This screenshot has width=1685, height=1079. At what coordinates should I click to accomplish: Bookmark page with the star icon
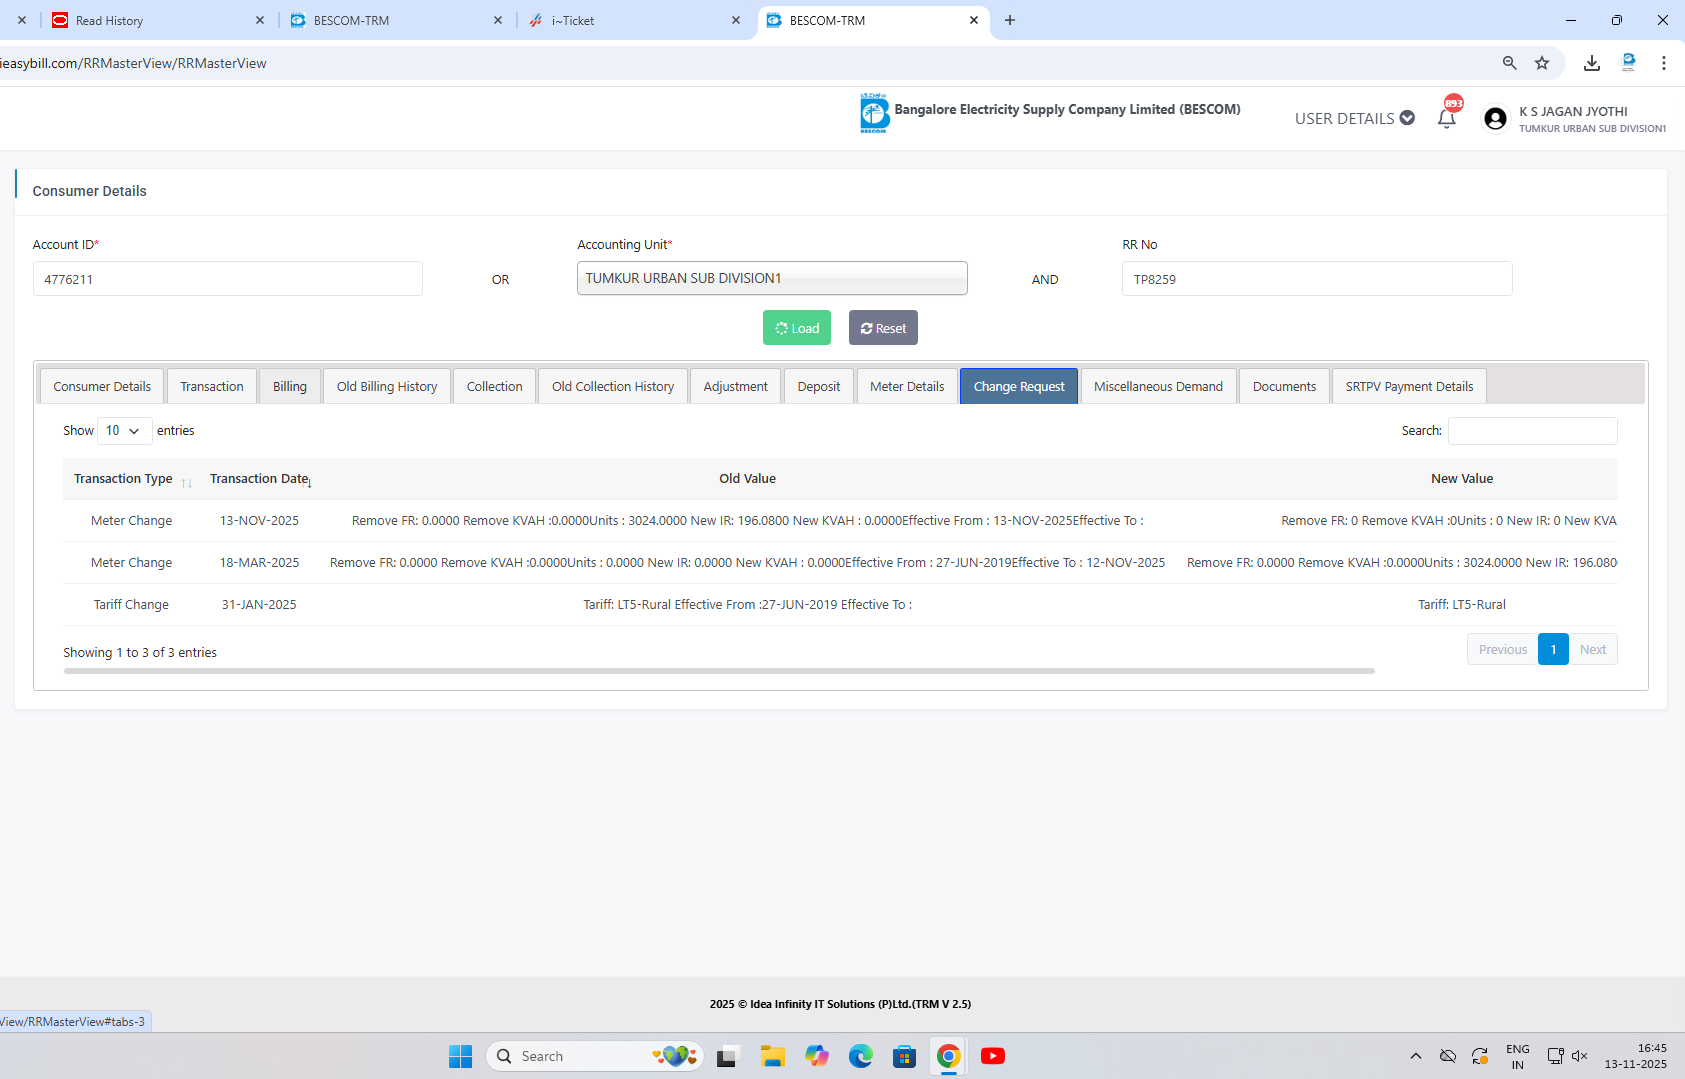click(x=1542, y=63)
